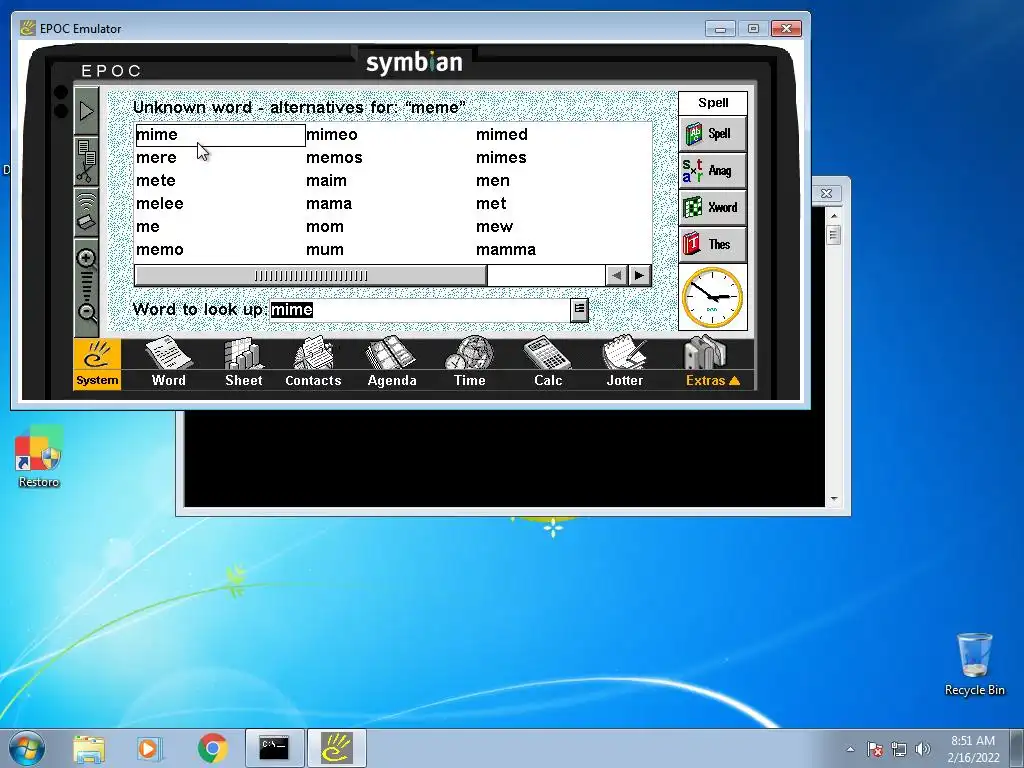Launch Google Chrome from the taskbar
Image resolution: width=1024 pixels, height=768 pixels.
212,748
